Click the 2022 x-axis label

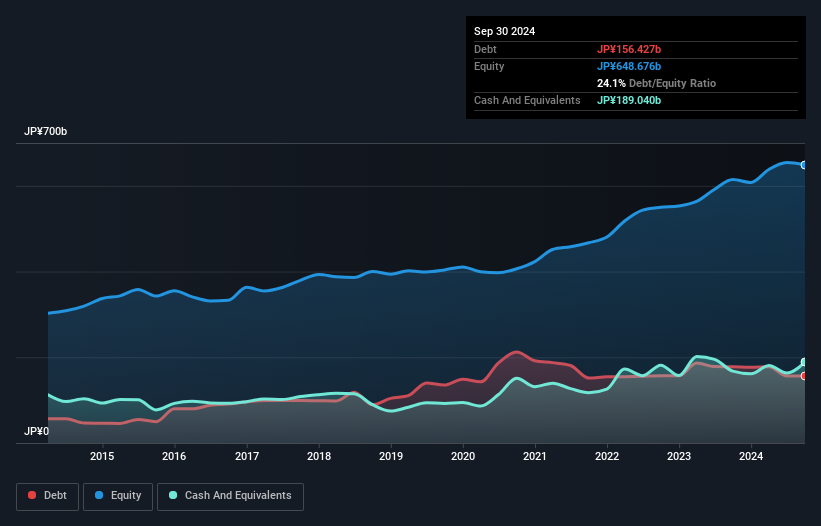click(x=607, y=456)
